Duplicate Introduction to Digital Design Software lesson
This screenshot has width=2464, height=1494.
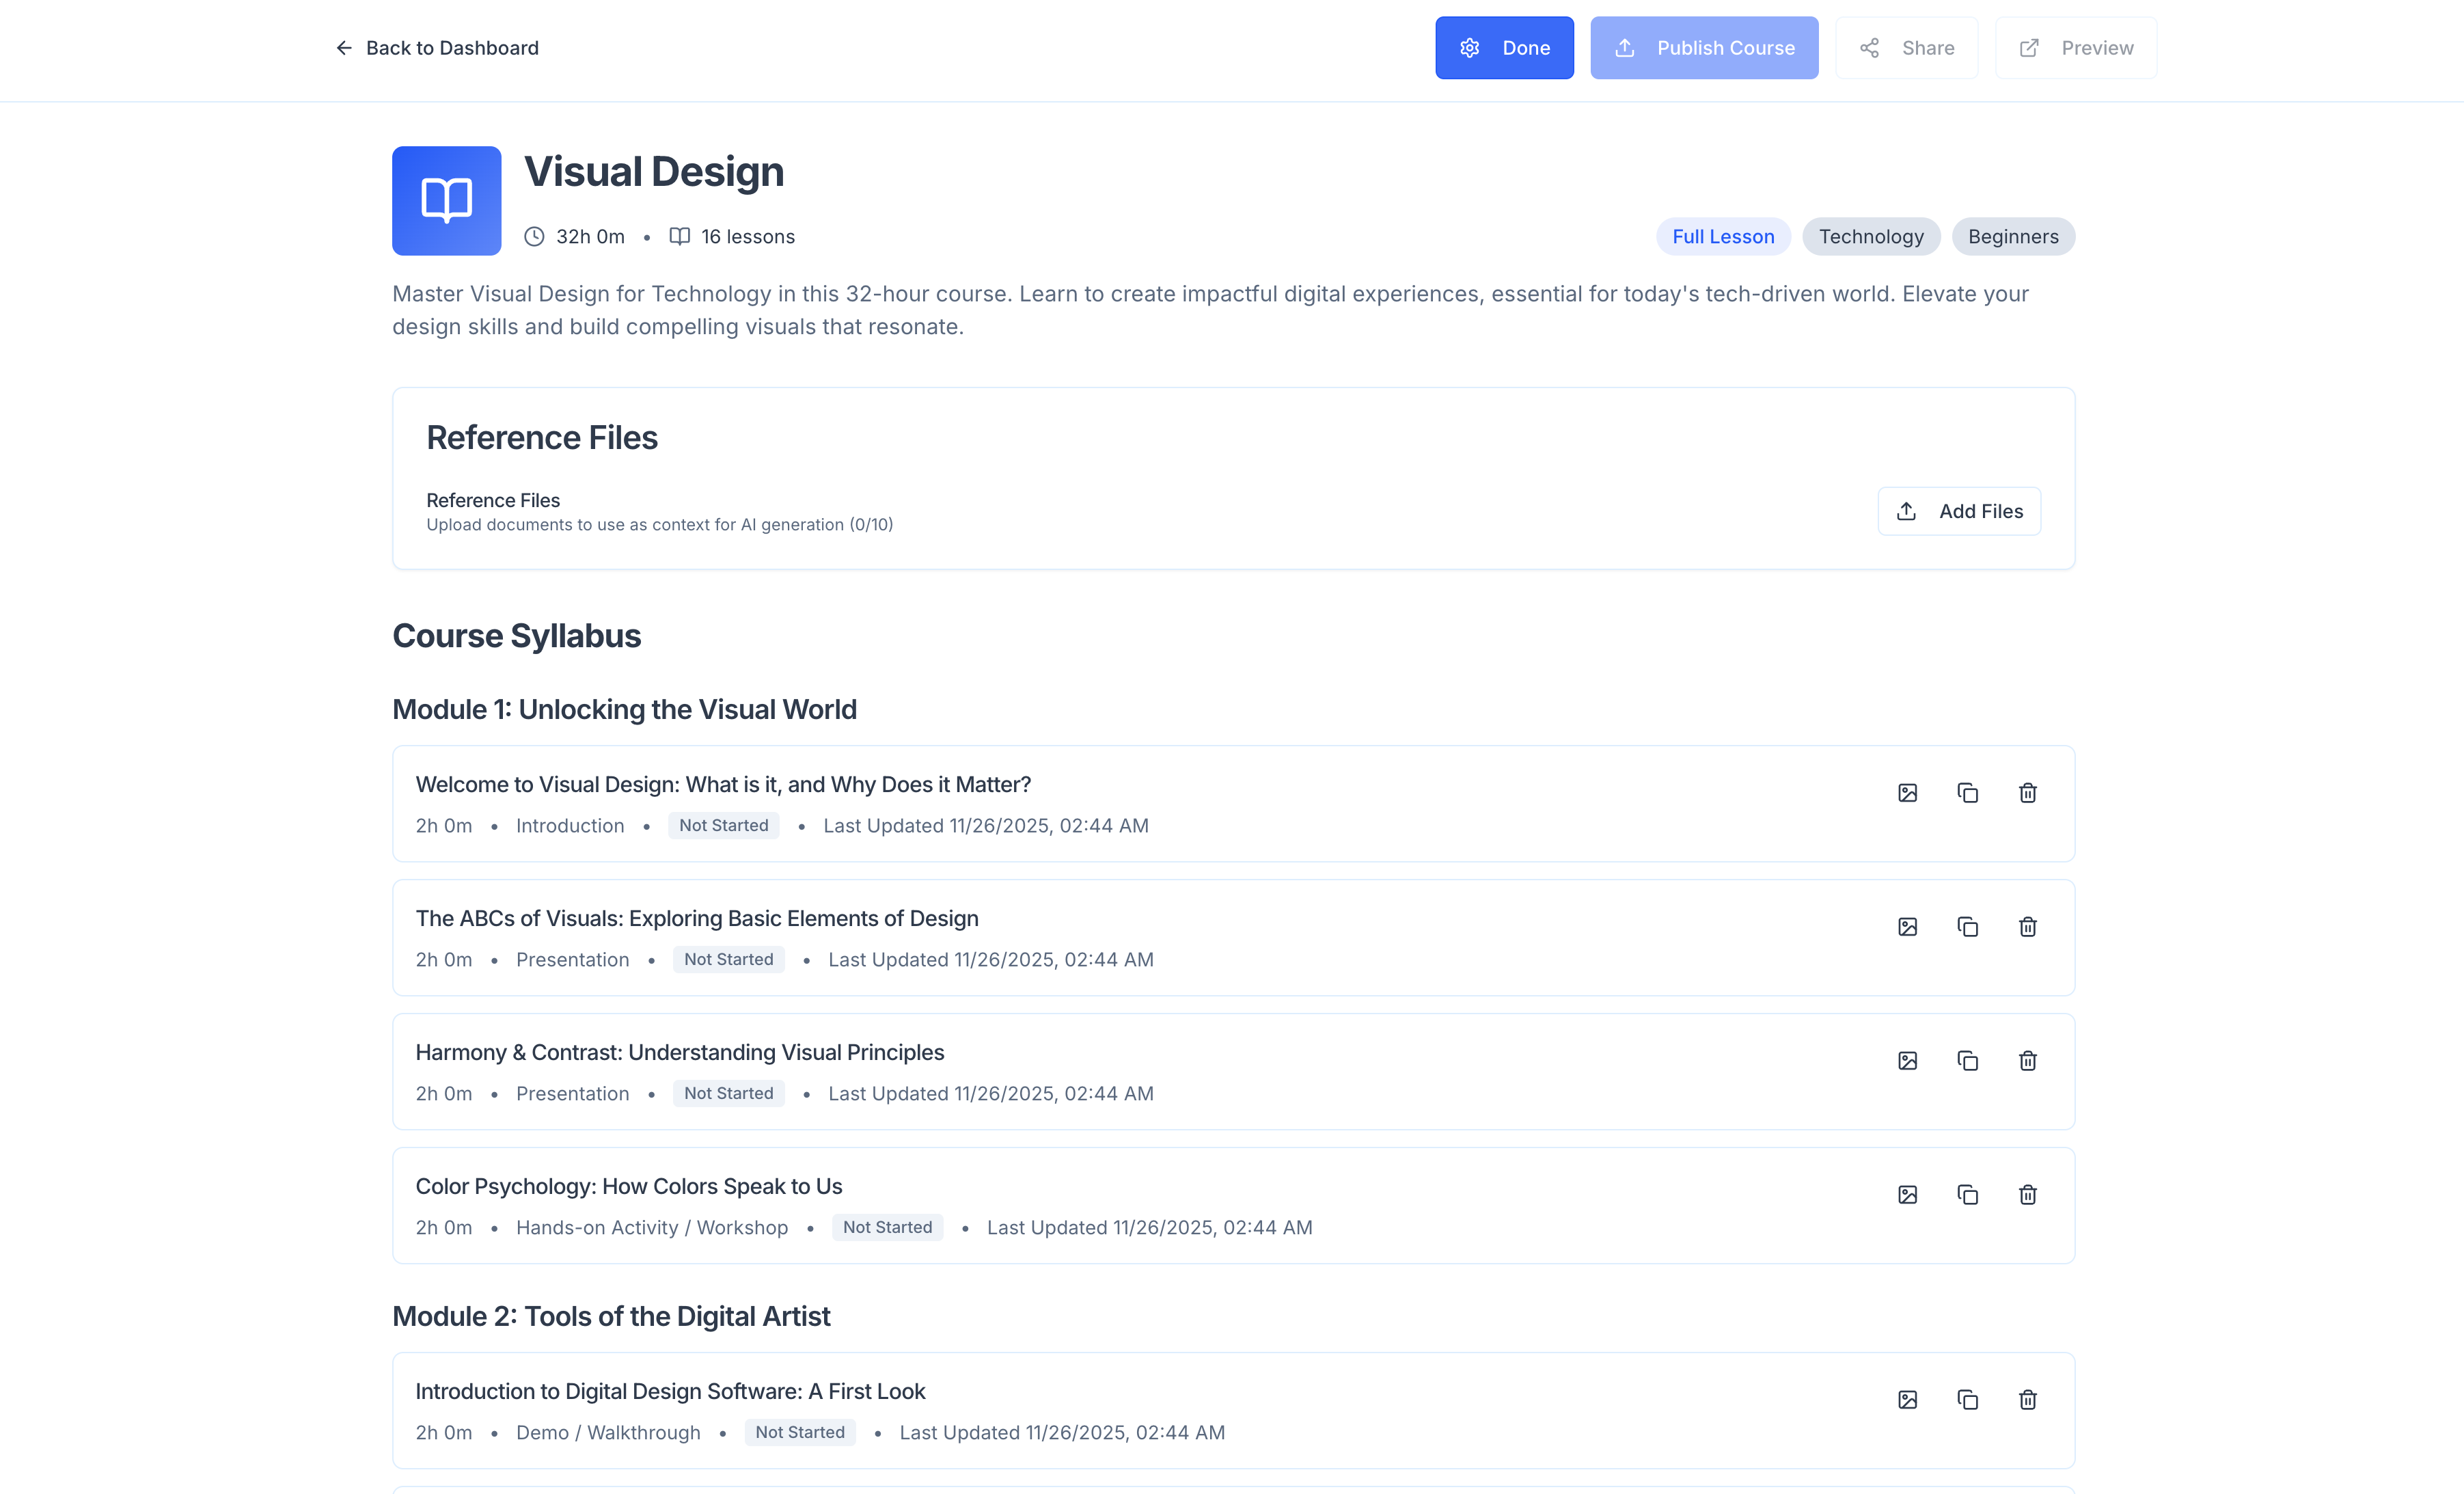(x=1967, y=1400)
